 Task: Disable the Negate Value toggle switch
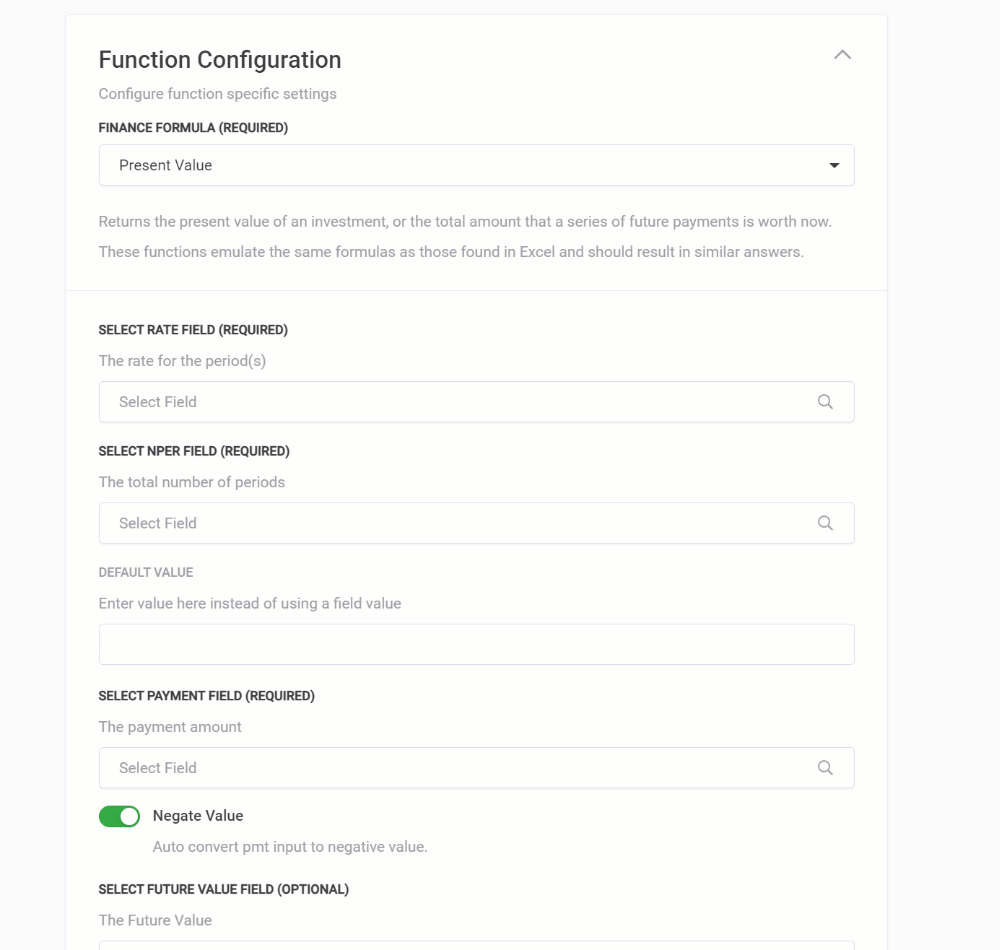(119, 817)
